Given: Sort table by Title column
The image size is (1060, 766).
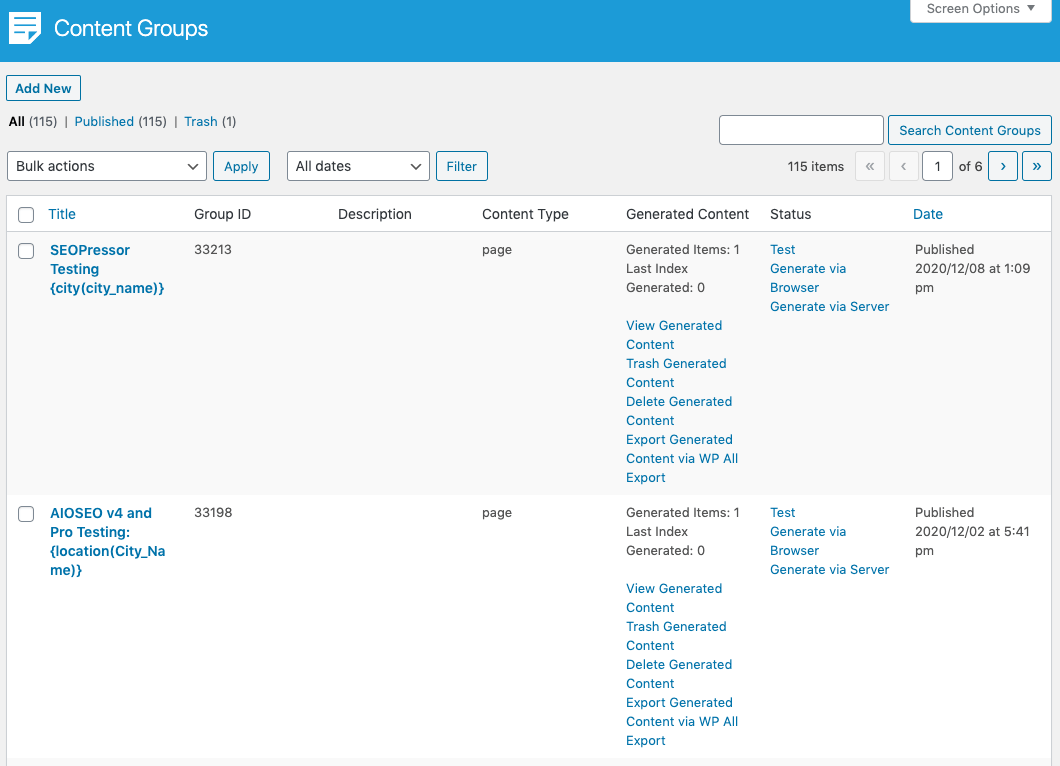Looking at the screenshot, I should [62, 214].
